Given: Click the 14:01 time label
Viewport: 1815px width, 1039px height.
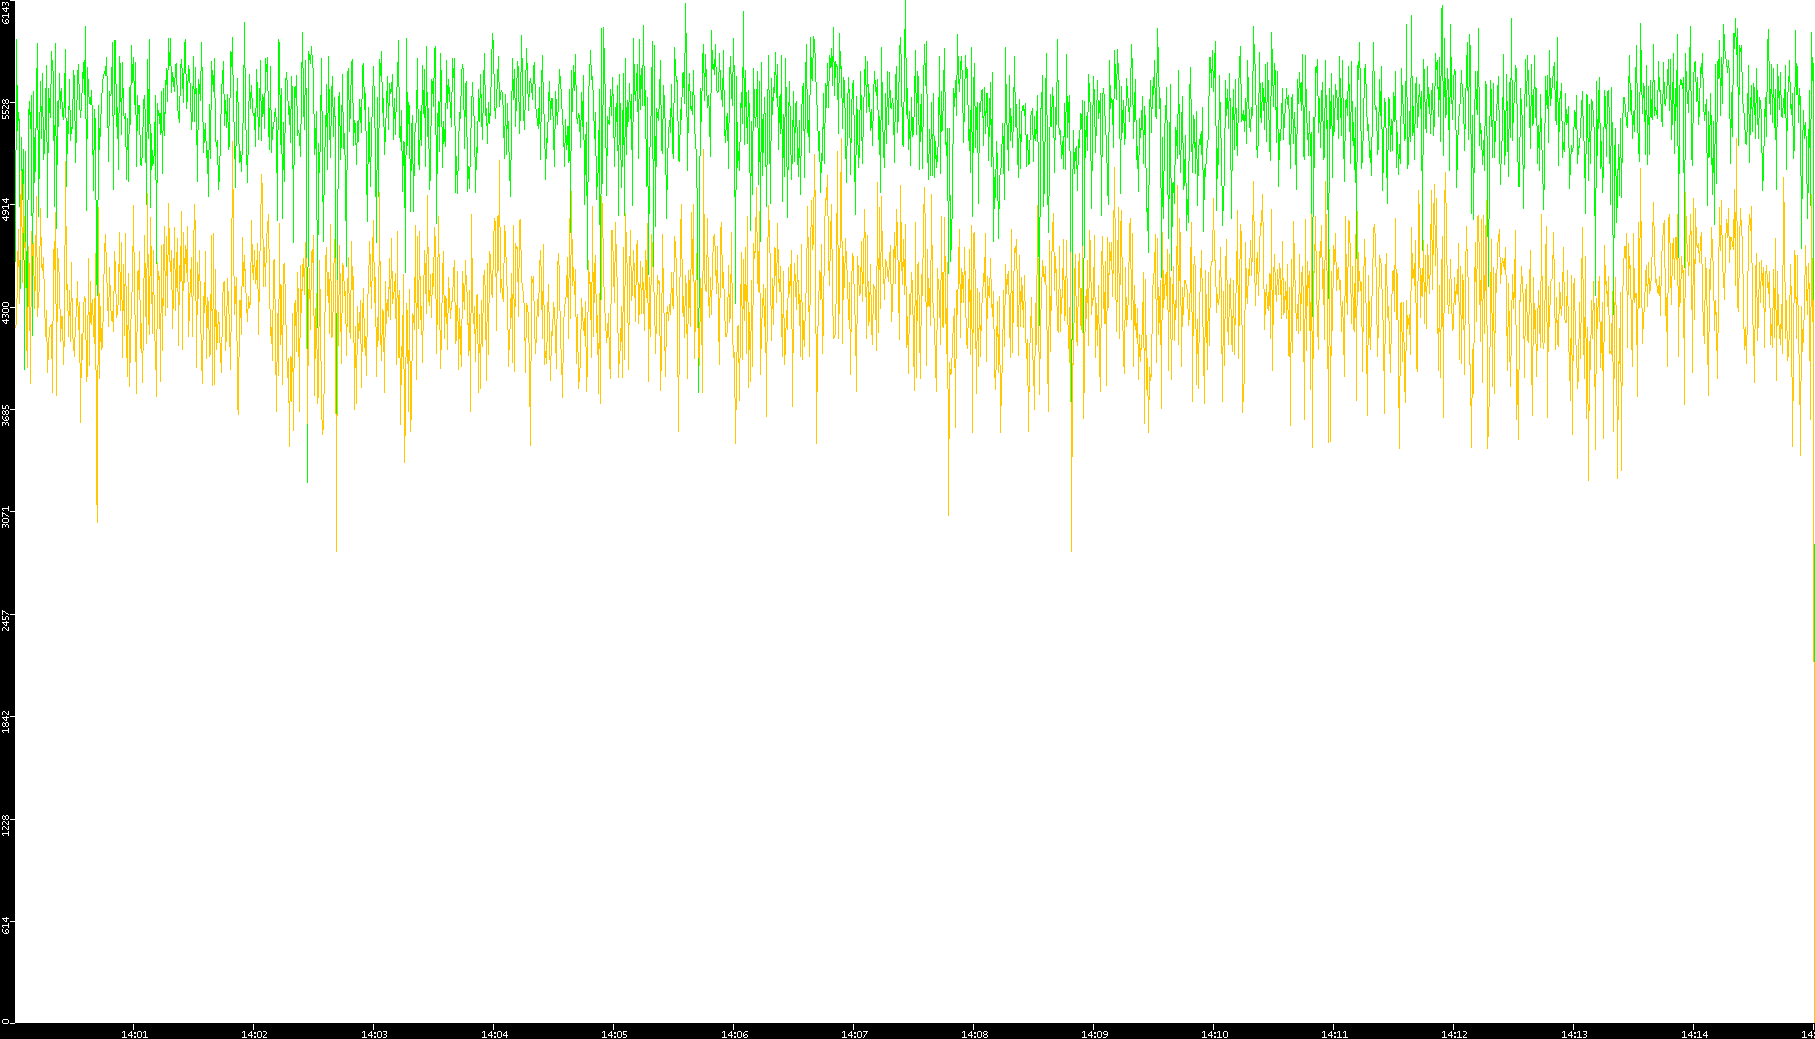Looking at the screenshot, I should tap(134, 1034).
